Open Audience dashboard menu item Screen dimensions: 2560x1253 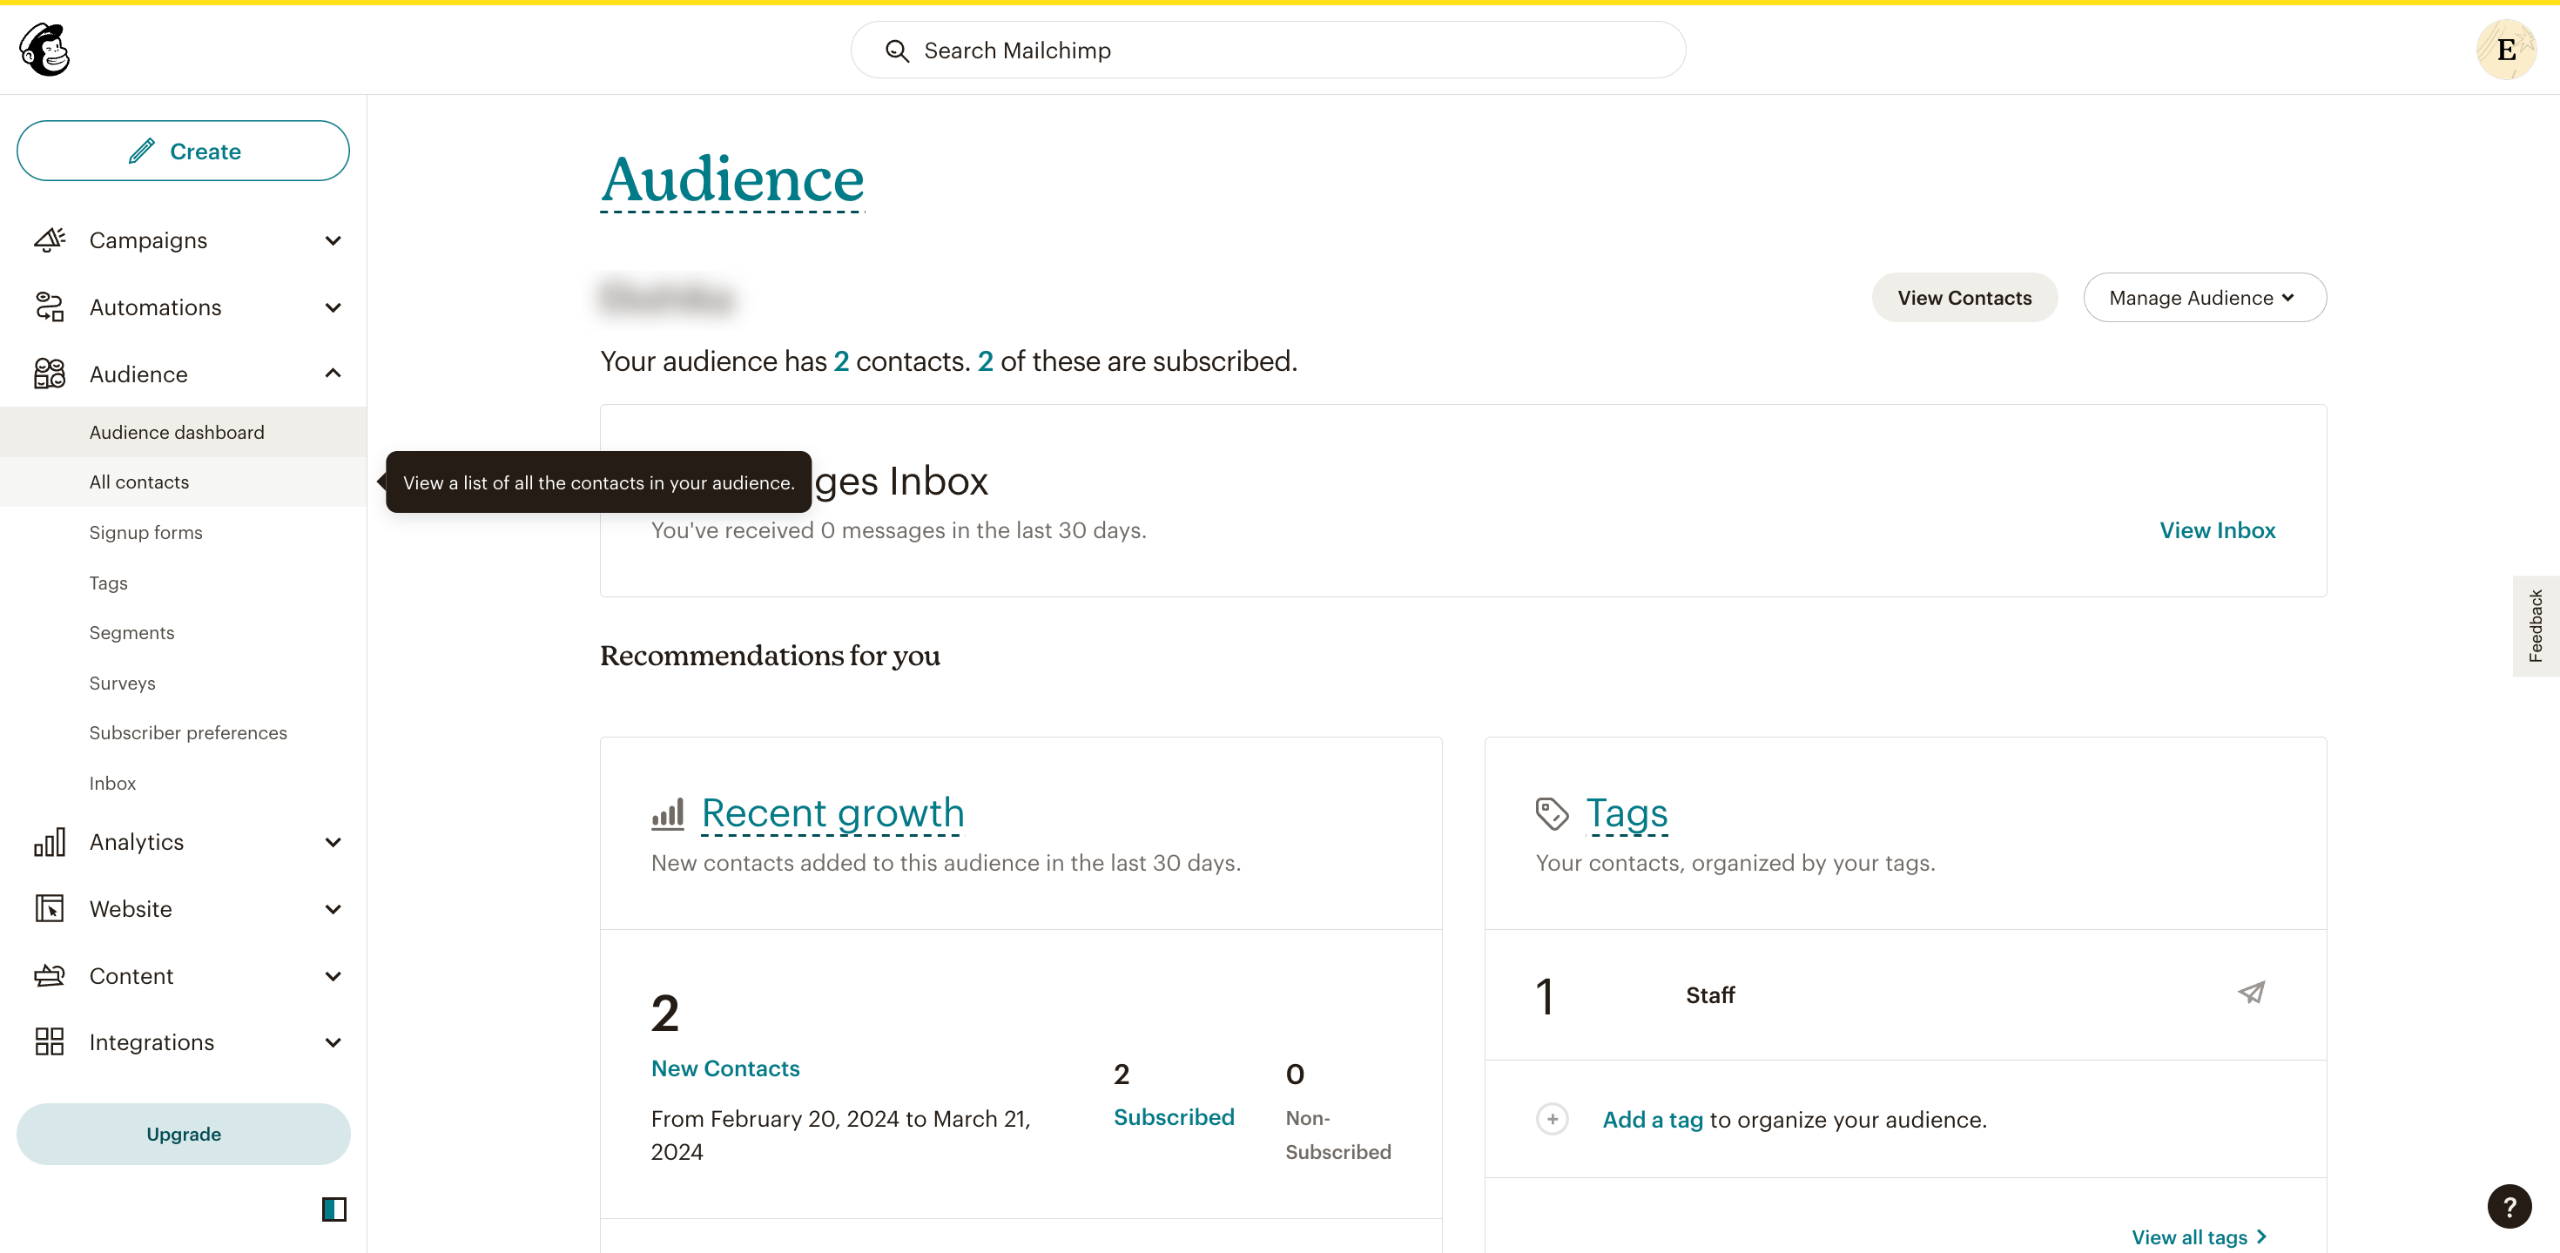[183, 432]
